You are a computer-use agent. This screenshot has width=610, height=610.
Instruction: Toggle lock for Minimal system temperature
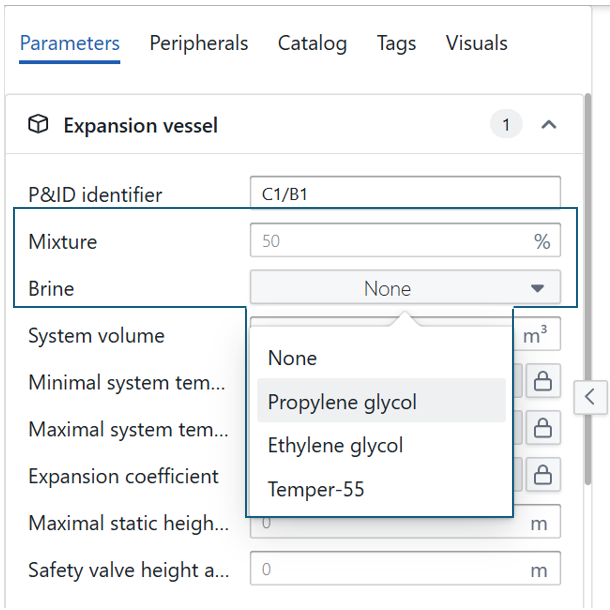(x=543, y=381)
